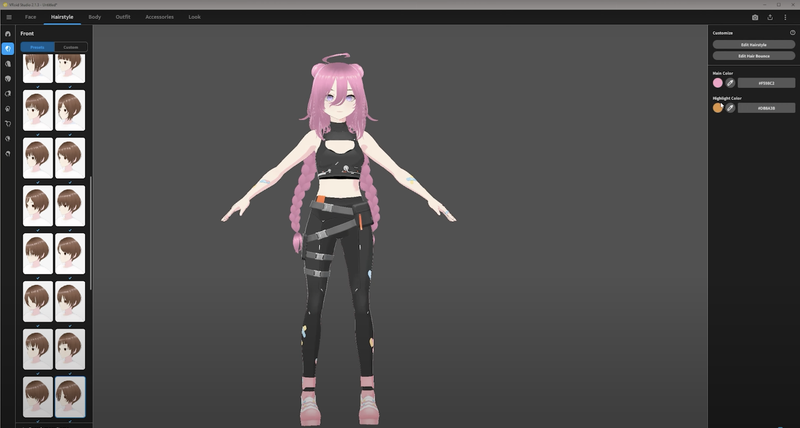Pick Main Color with the eyedropper
The image size is (800, 428).
[x=730, y=83]
